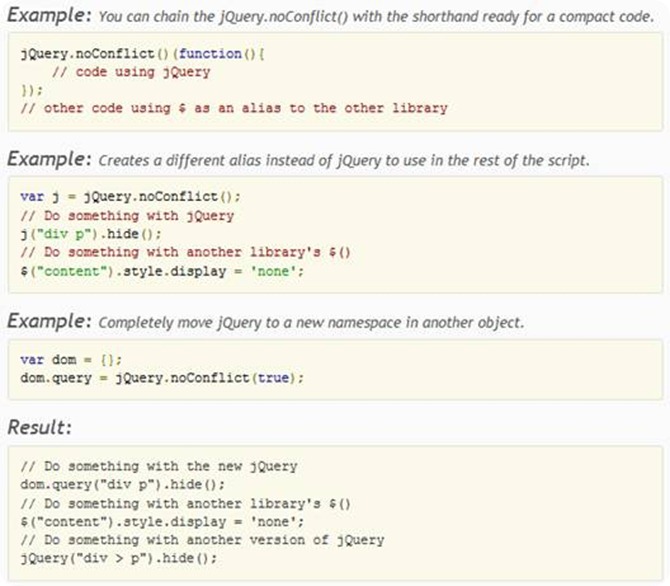This screenshot has width=670, height=586.
Task: Click the first 'Example:' heading about chaining noConflict
Action: click(50, 15)
